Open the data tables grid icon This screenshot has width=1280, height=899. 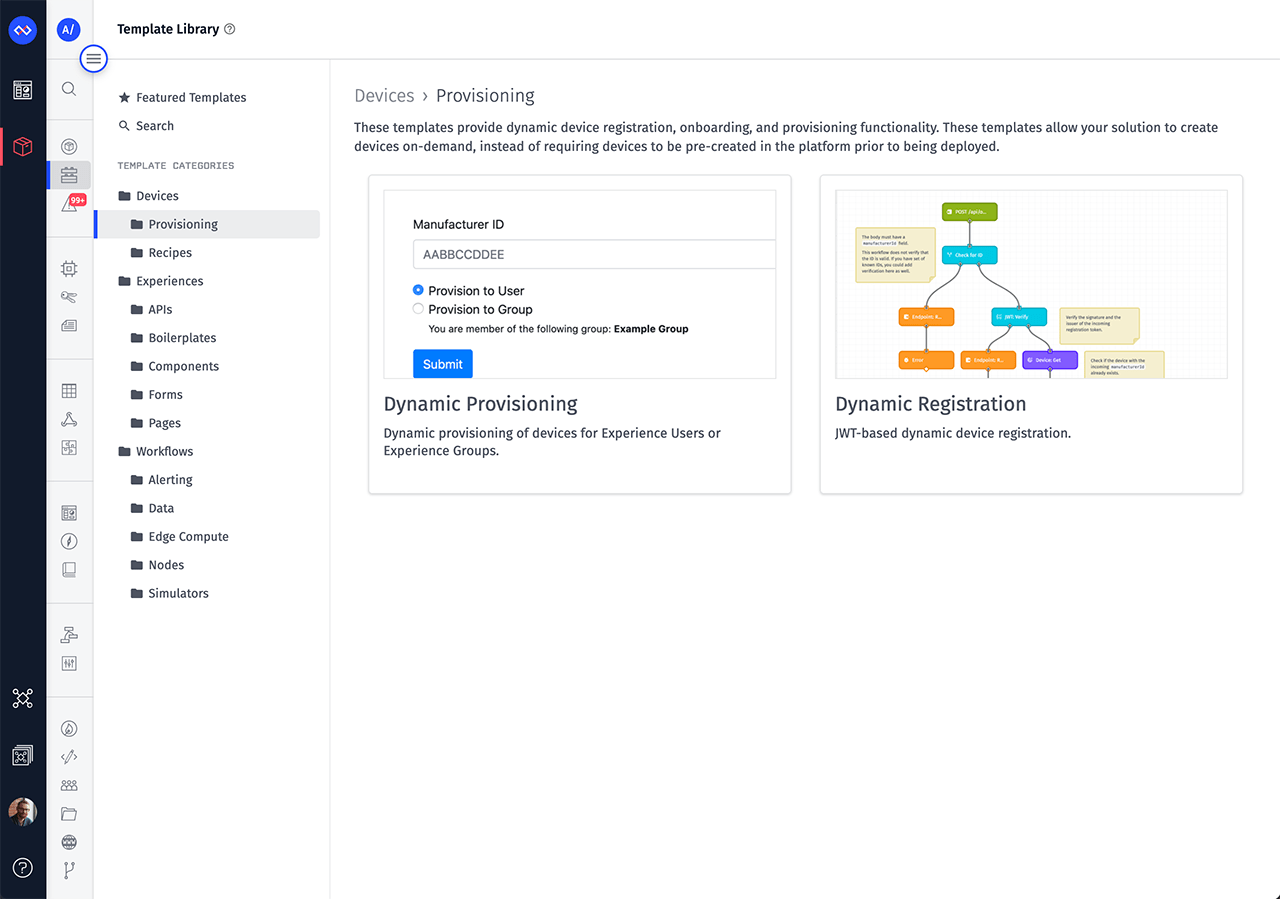point(69,391)
